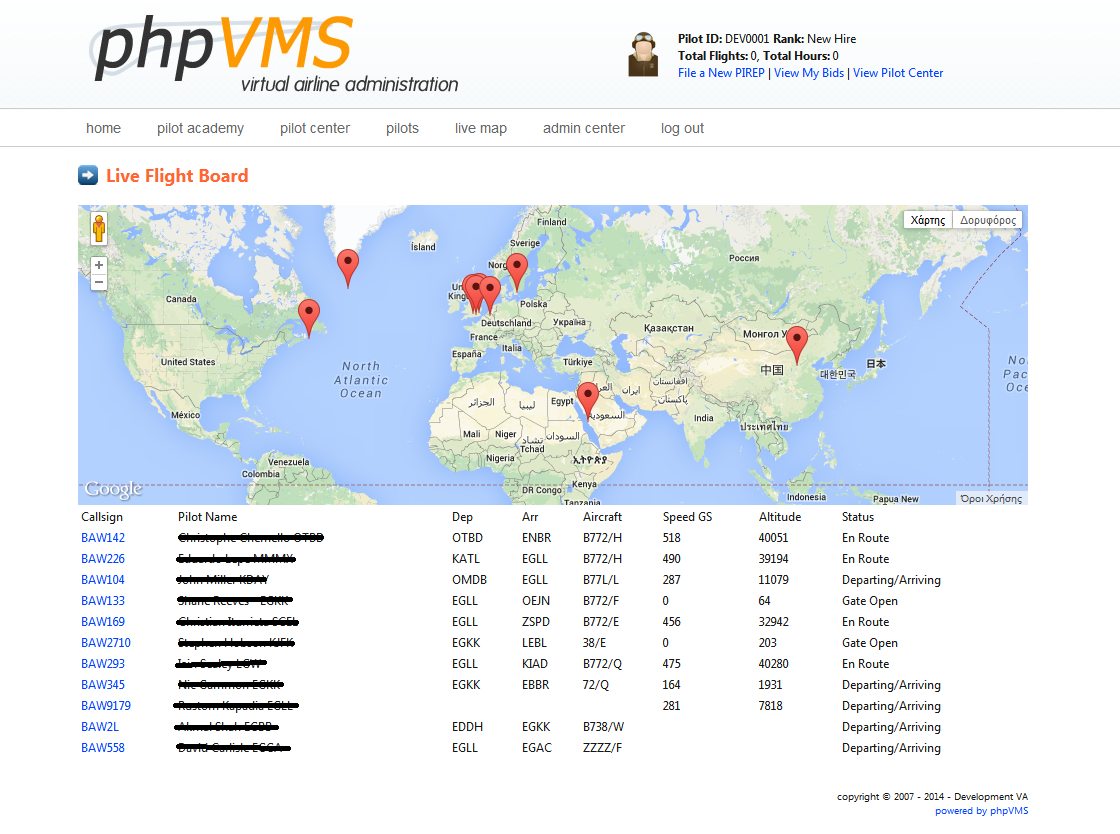Click the Pilot Name column header
The width and height of the screenshot is (1120, 834).
pos(208,517)
